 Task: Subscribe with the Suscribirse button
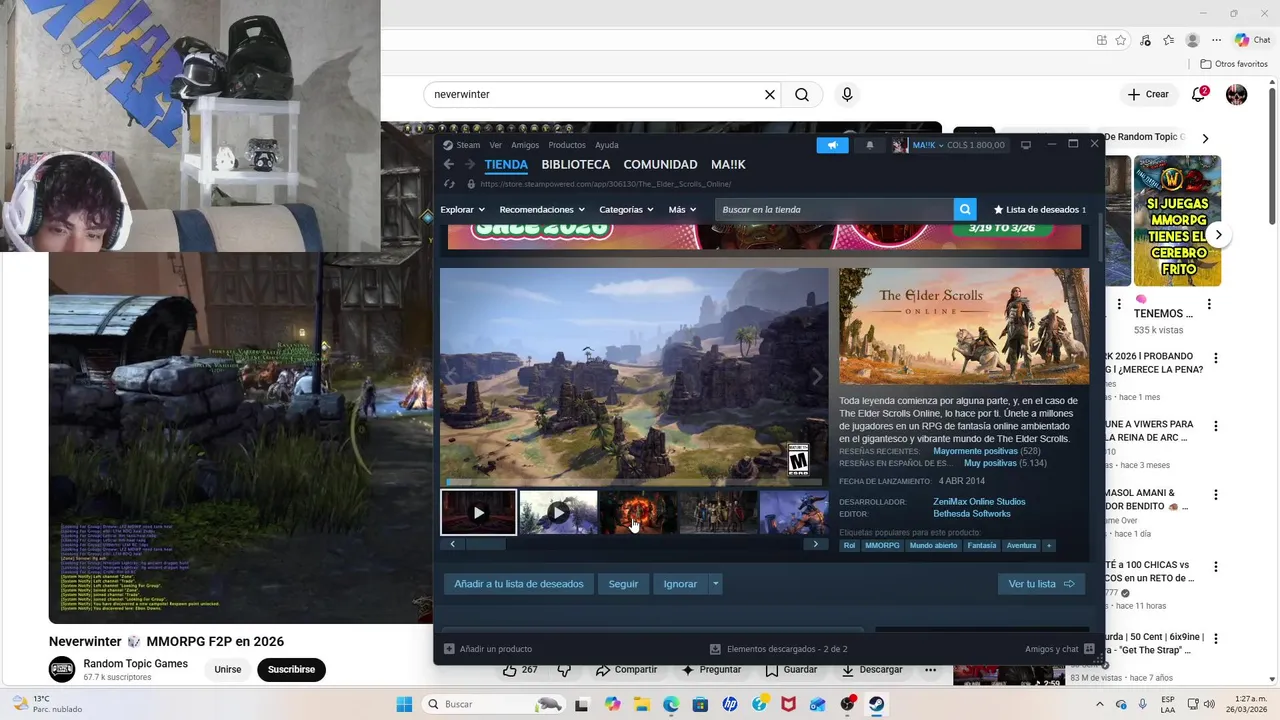[291, 669]
